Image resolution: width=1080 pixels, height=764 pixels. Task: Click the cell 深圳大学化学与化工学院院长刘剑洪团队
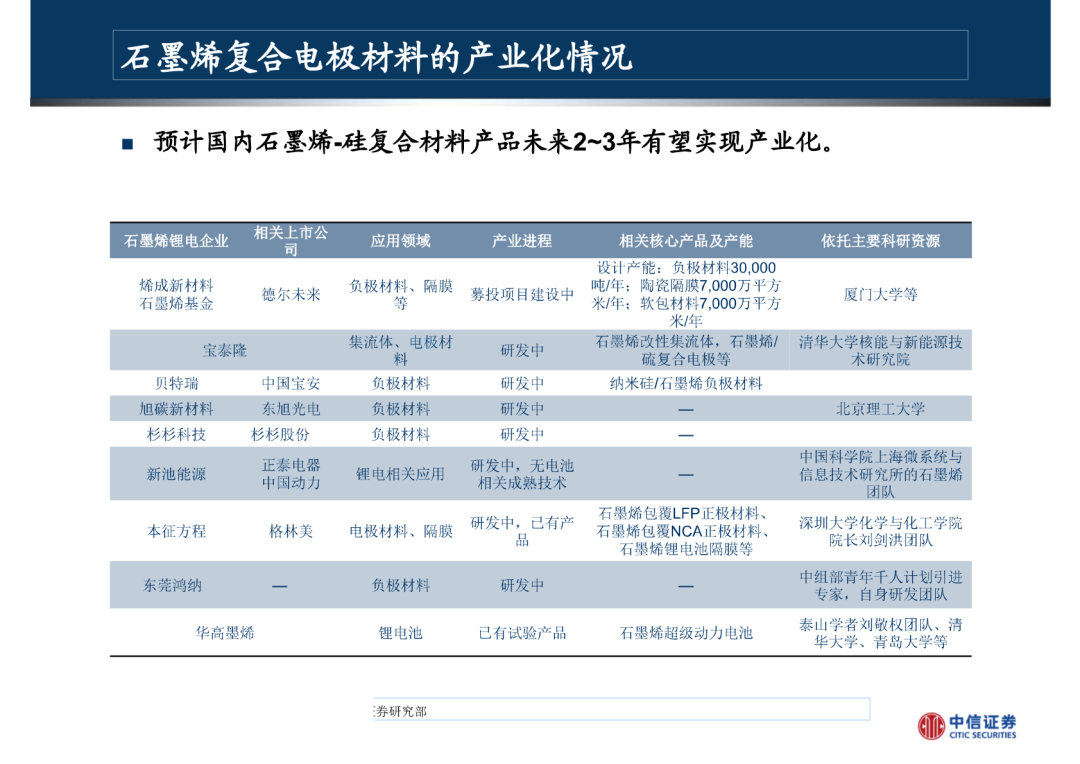(880, 531)
